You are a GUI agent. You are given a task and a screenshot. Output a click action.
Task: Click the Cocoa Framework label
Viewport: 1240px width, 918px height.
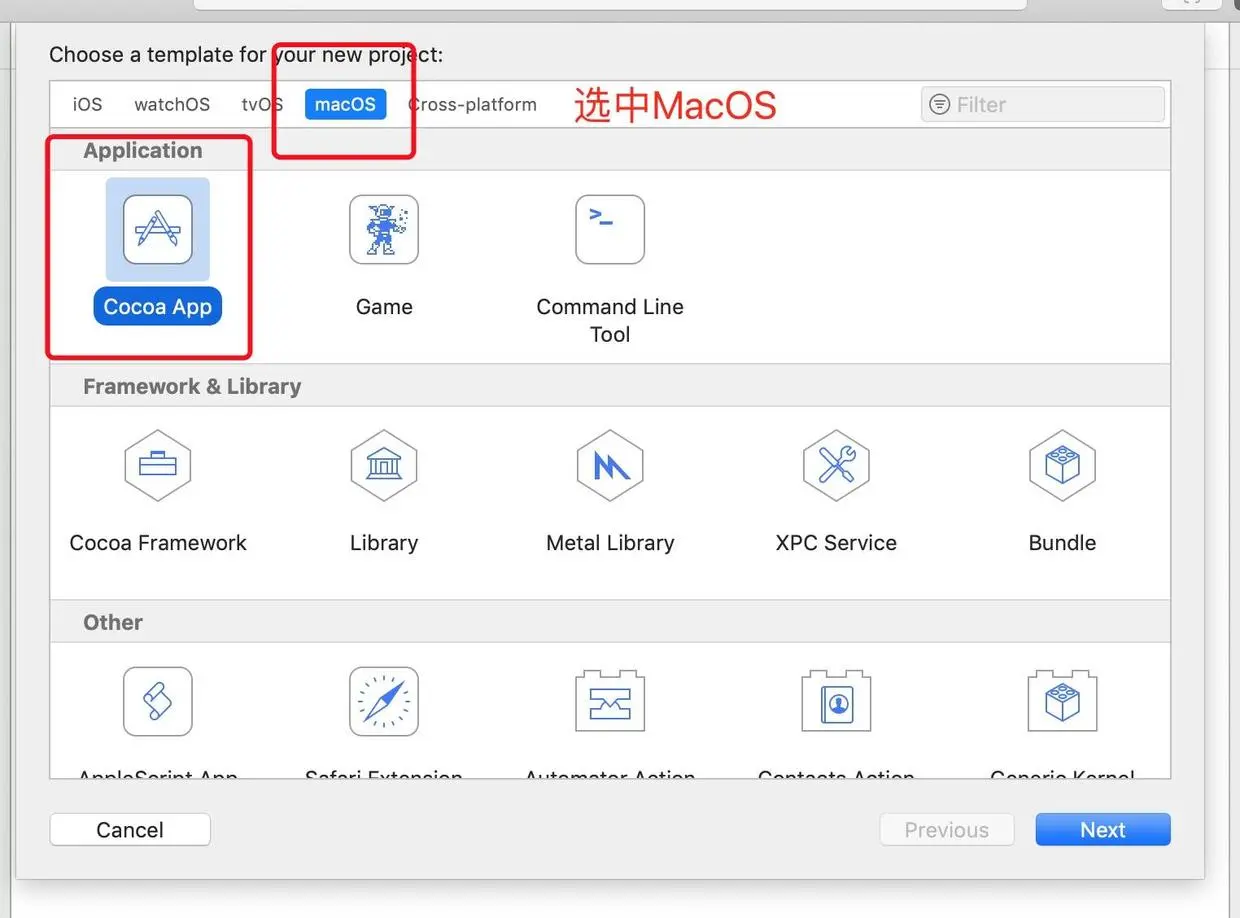click(158, 543)
